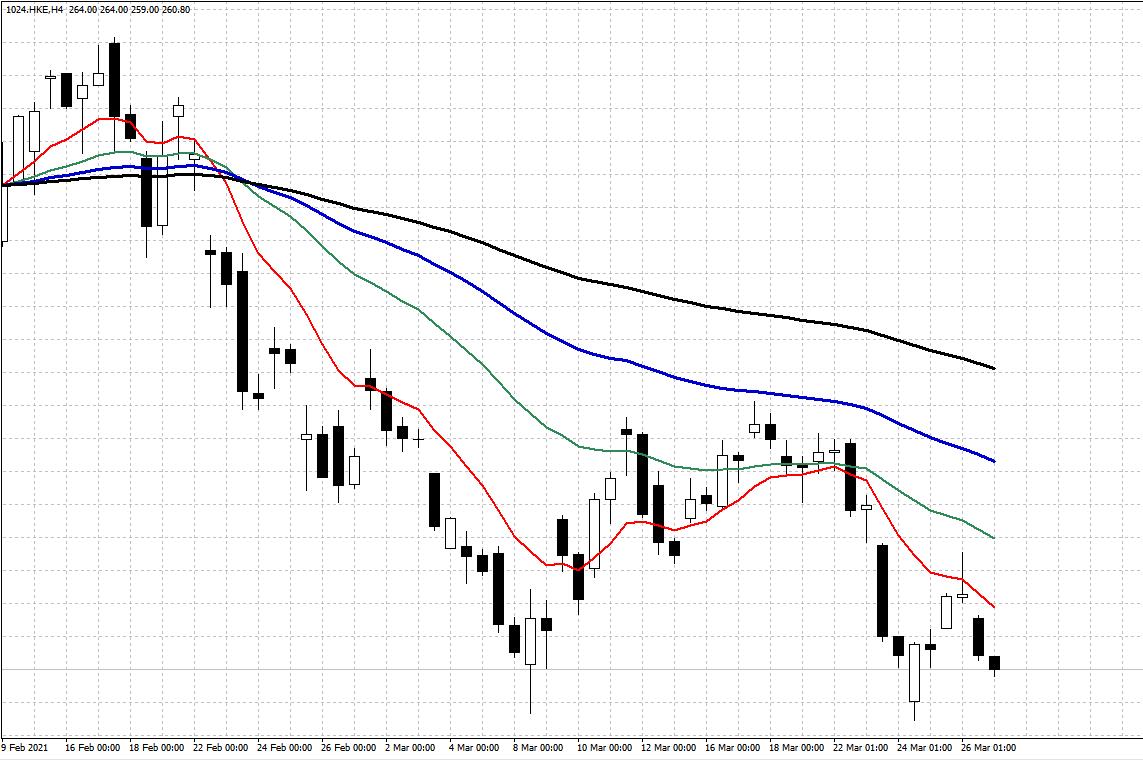Click the 2 Mar 00:00 axis label
The width and height of the screenshot is (1143, 761).
coord(410,747)
